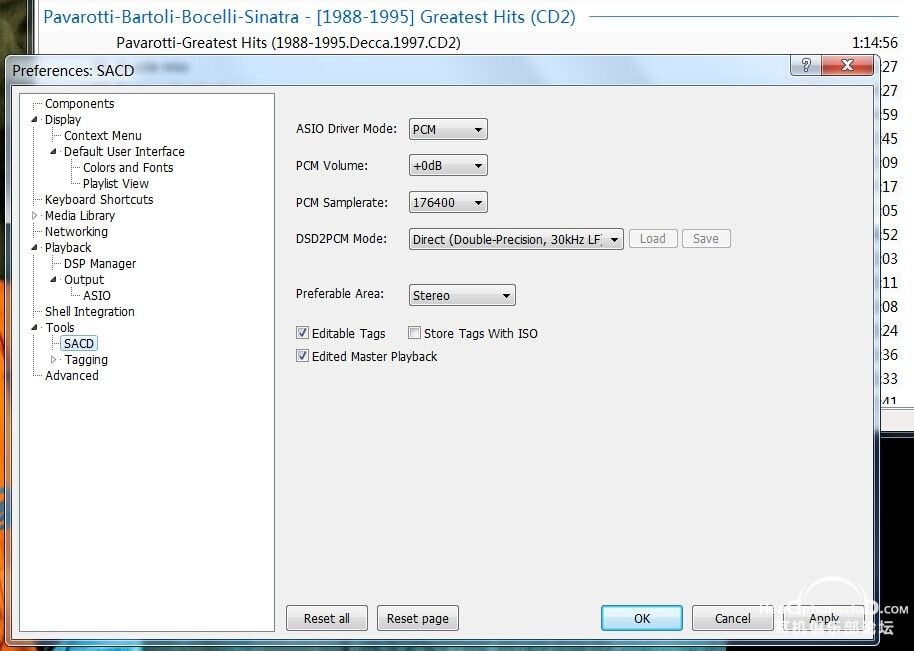Select Components in the preferences tree
914x651 pixels.
(x=79, y=104)
